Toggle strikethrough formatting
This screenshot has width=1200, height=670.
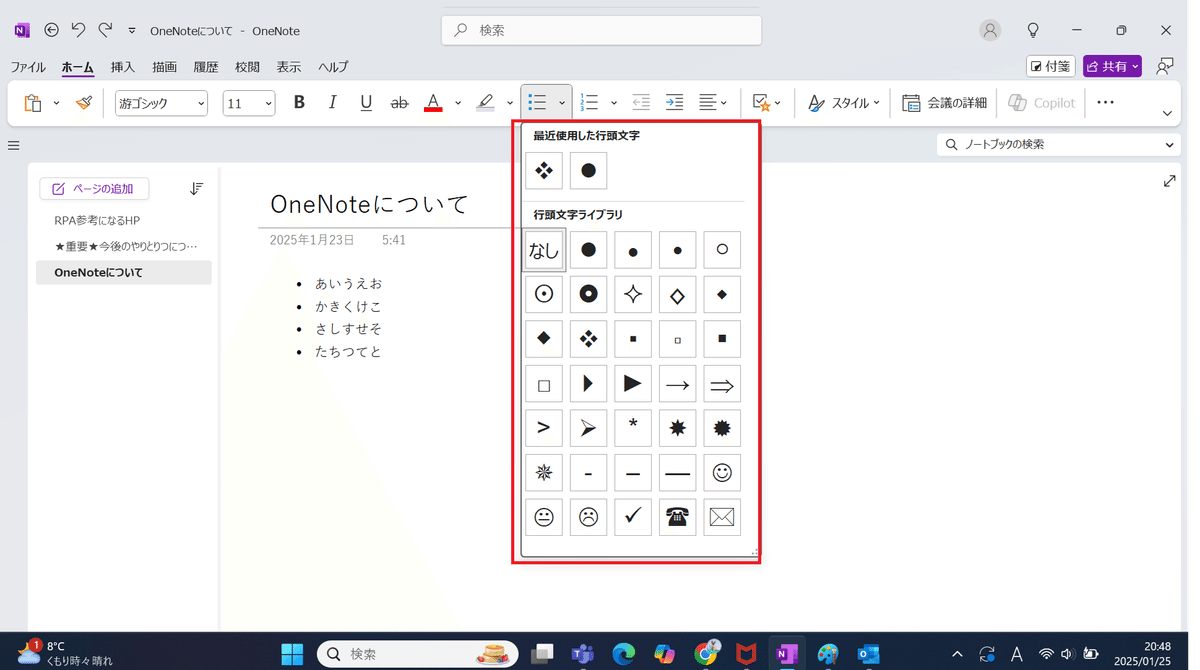coord(399,103)
